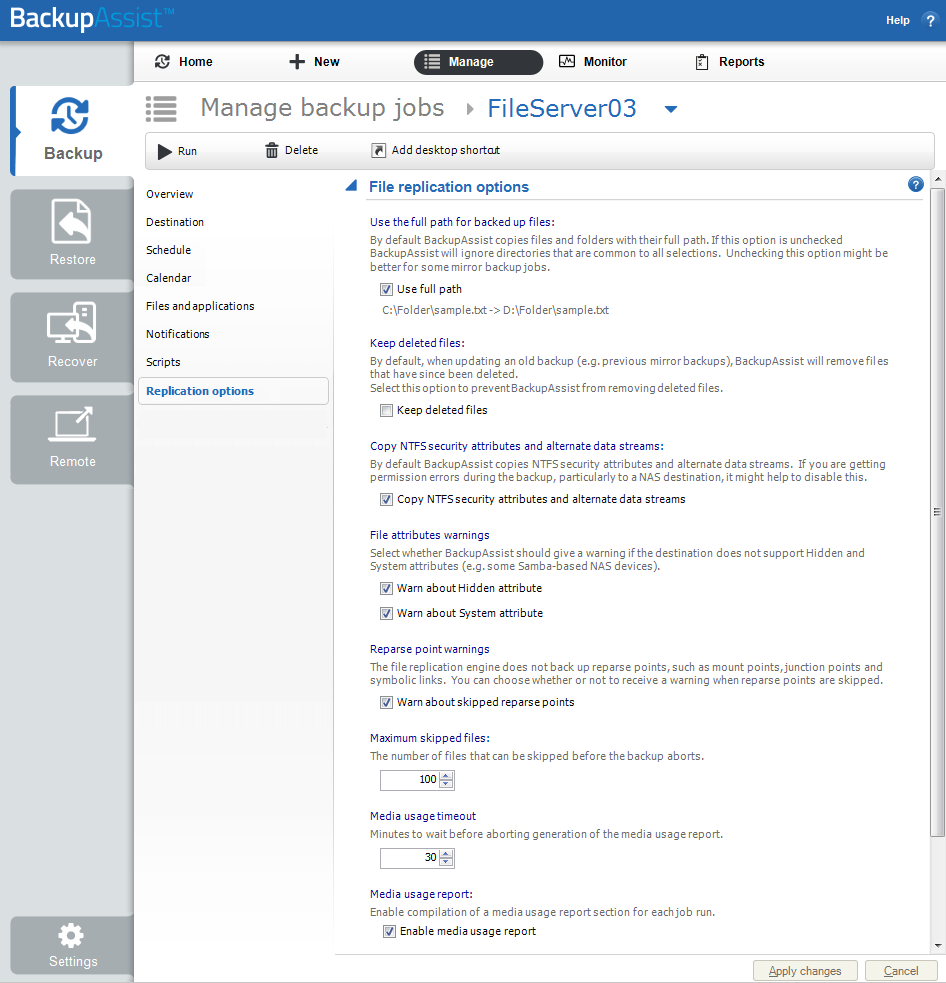Click the Delete trash can icon
946x983 pixels.
(x=271, y=150)
